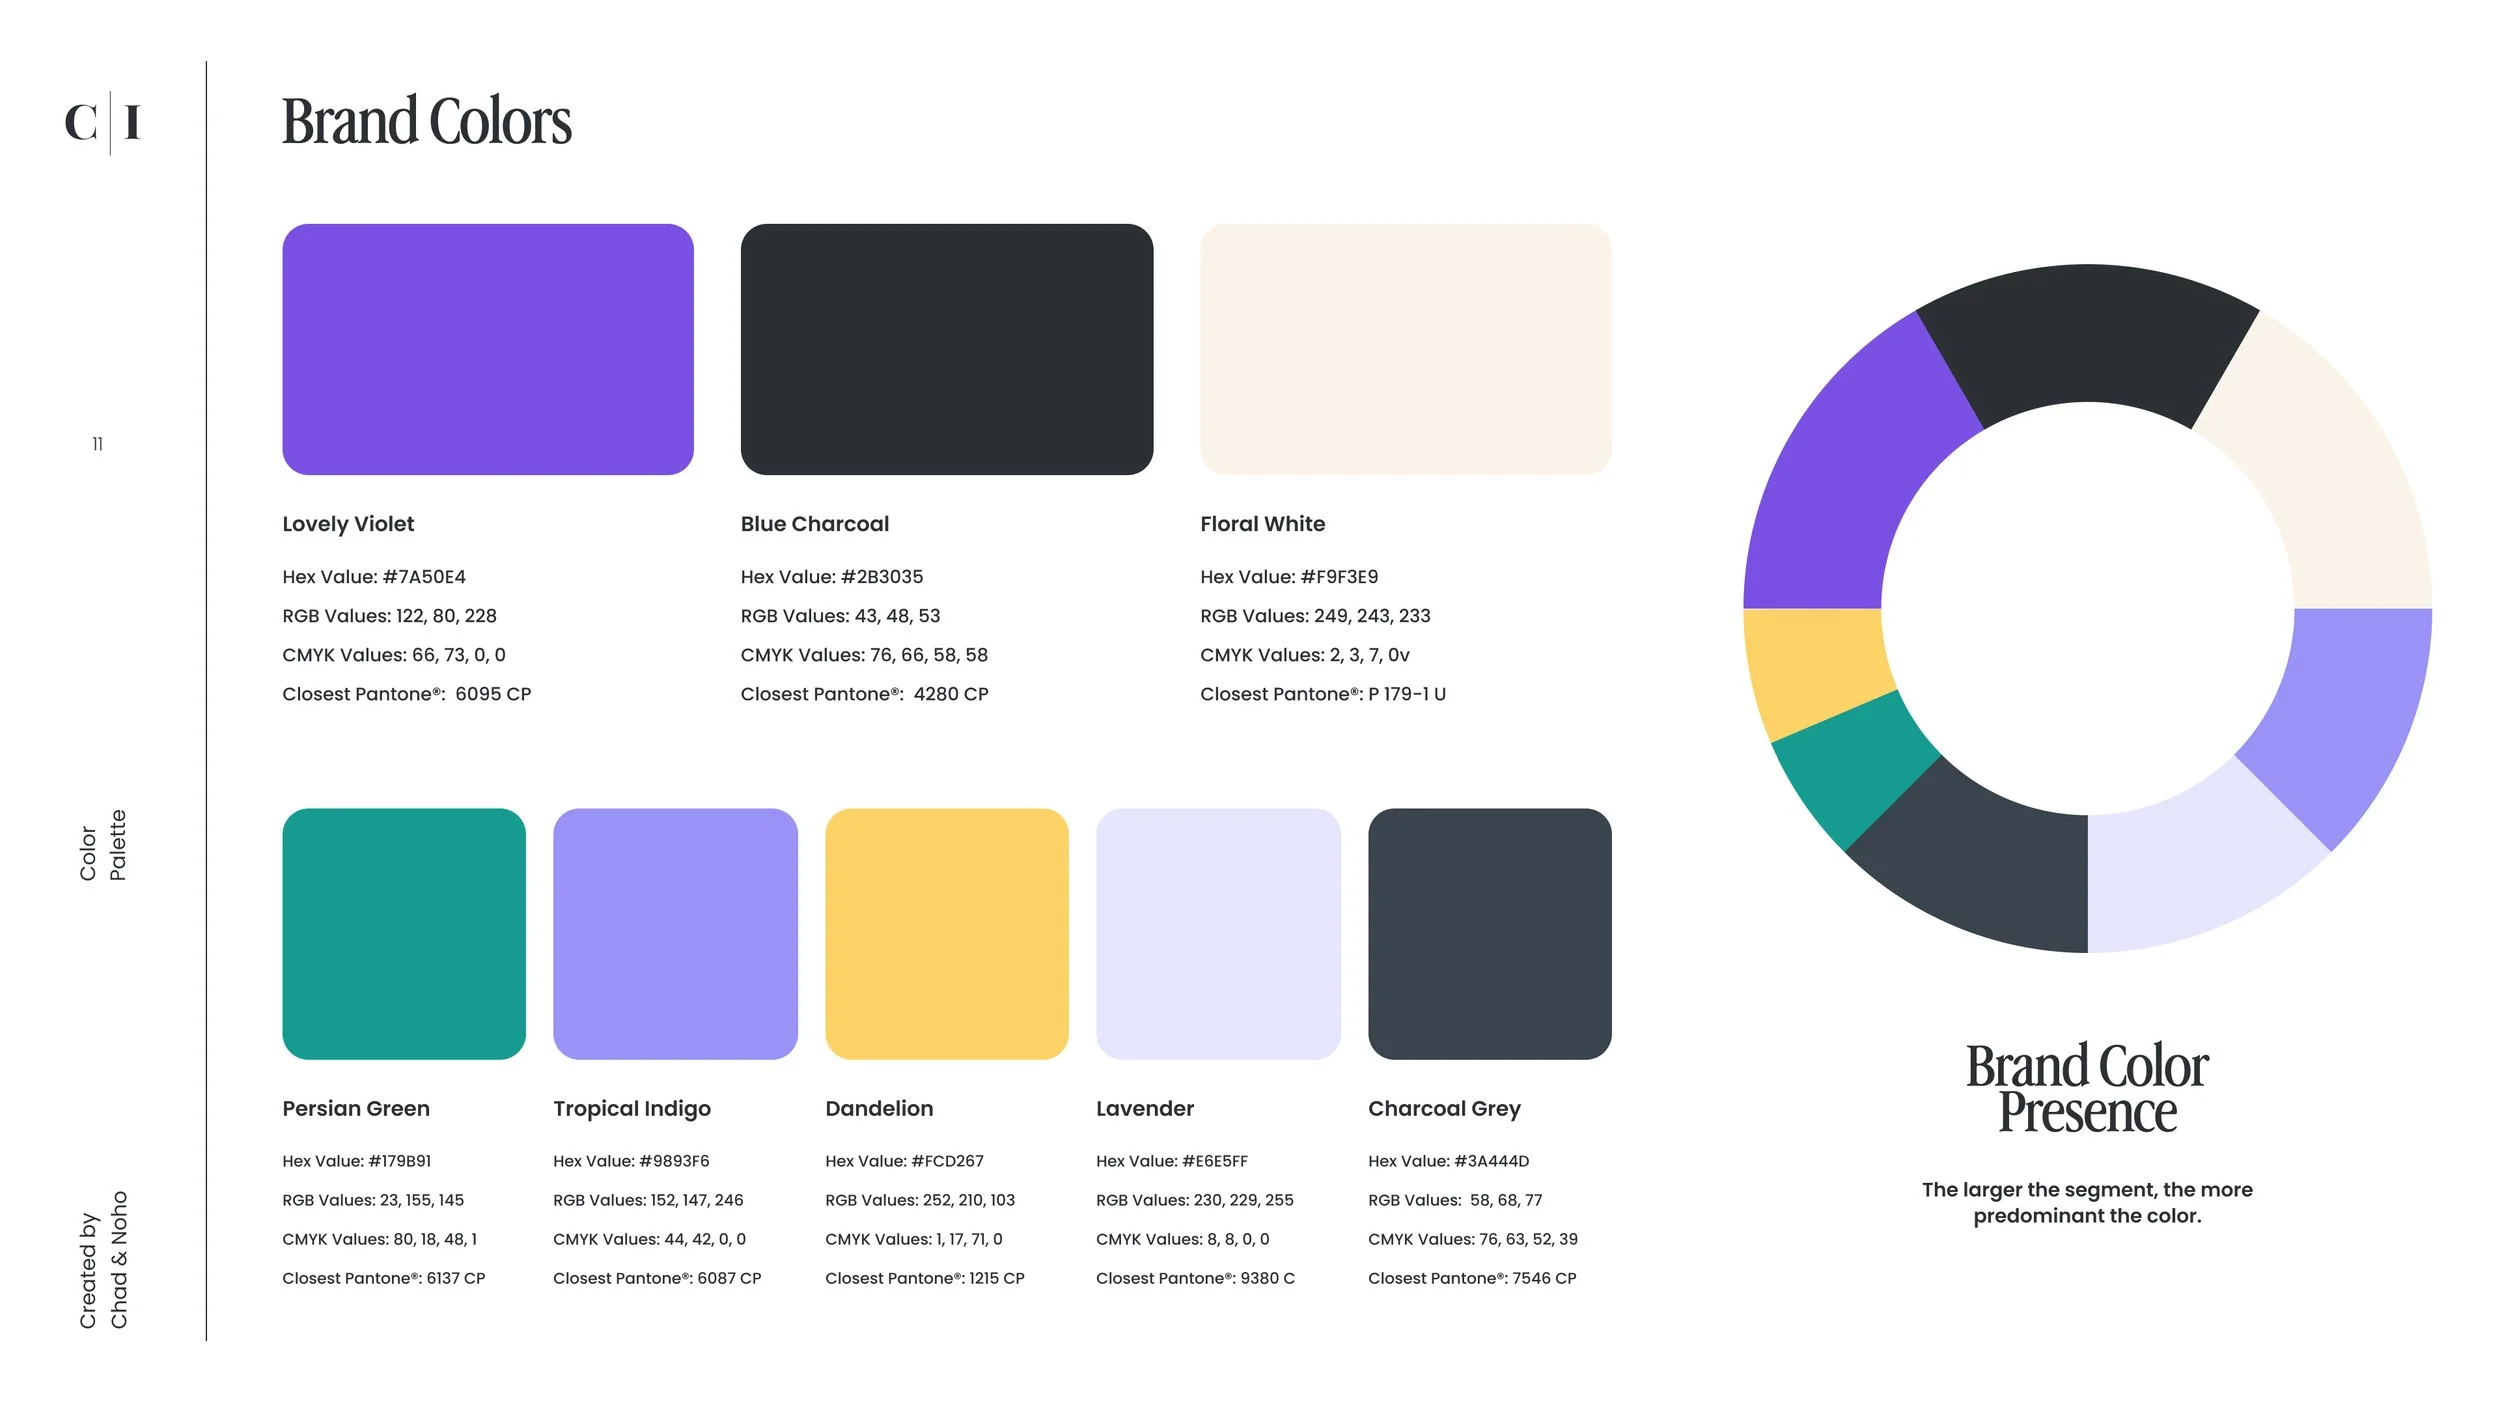
Task: Click the Charcoal Grey name label
Action: 1444,1109
